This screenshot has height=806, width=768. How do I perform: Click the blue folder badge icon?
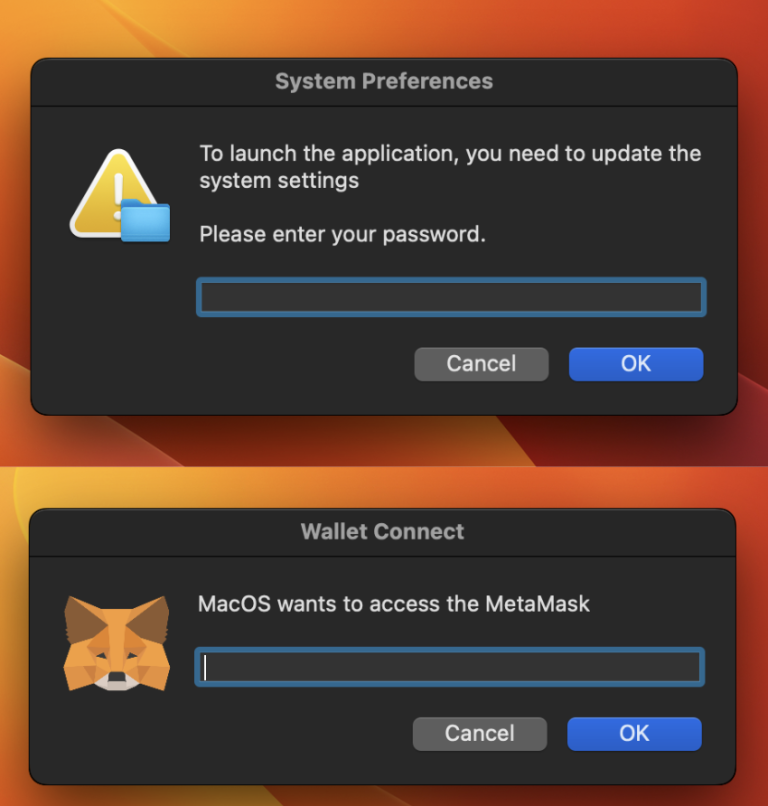(146, 221)
